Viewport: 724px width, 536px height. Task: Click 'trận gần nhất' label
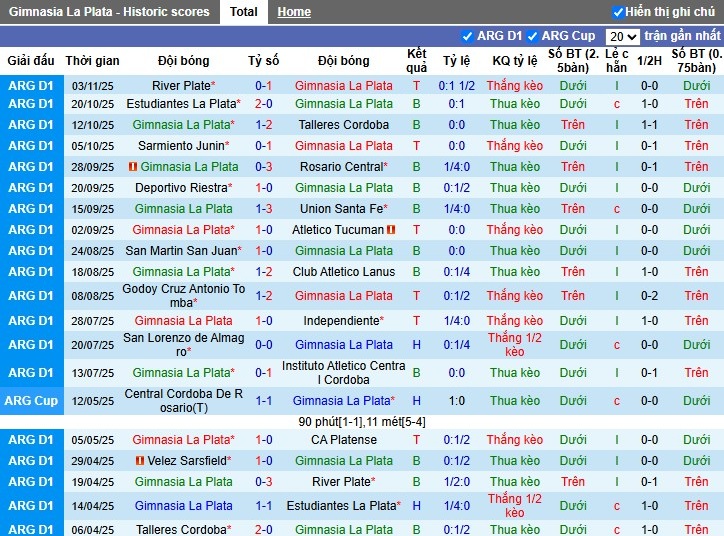click(x=682, y=36)
